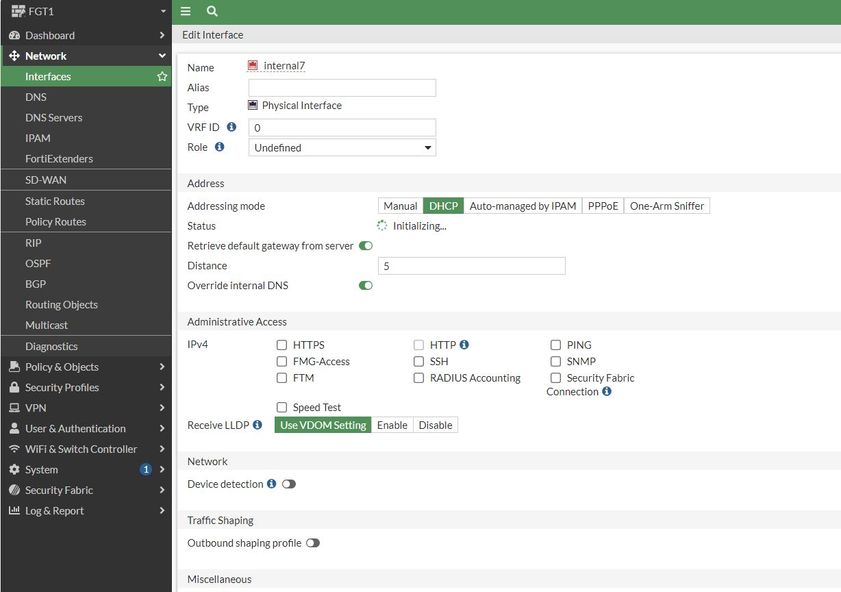Screen dimensions: 841x592
Task: Click the System notification badge
Action: coord(145,470)
